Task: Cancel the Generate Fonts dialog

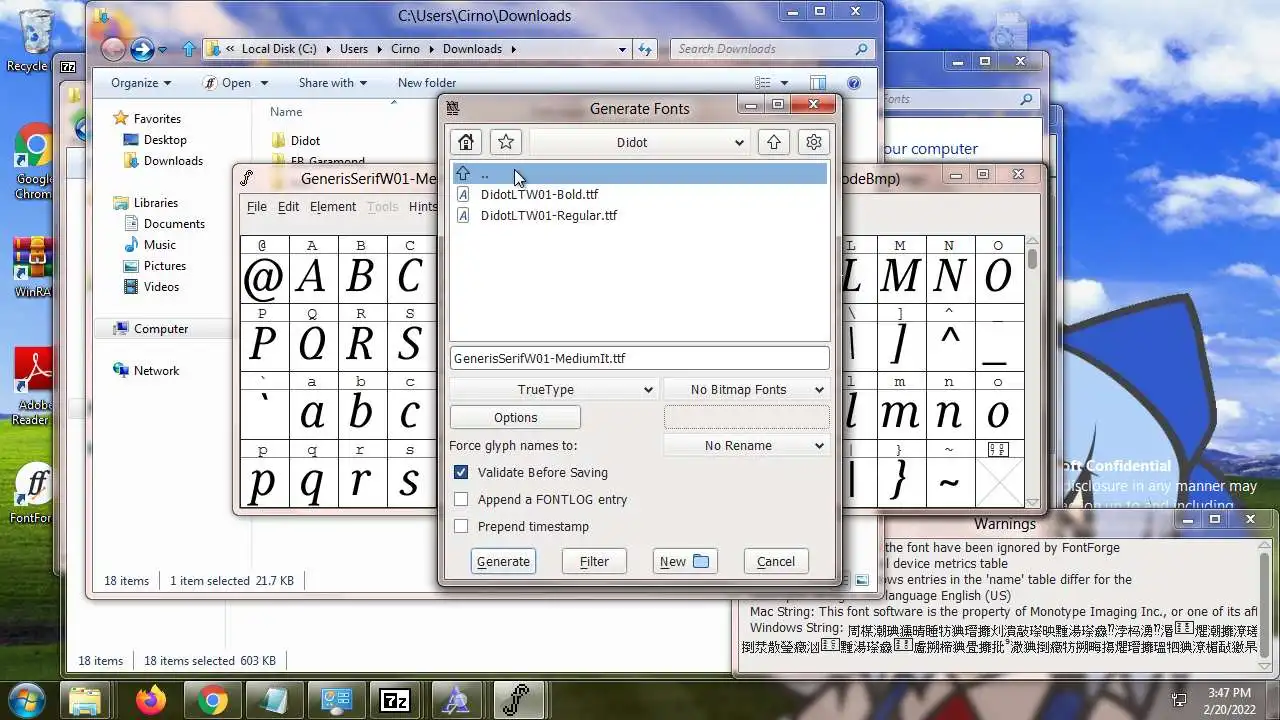Action: [776, 561]
